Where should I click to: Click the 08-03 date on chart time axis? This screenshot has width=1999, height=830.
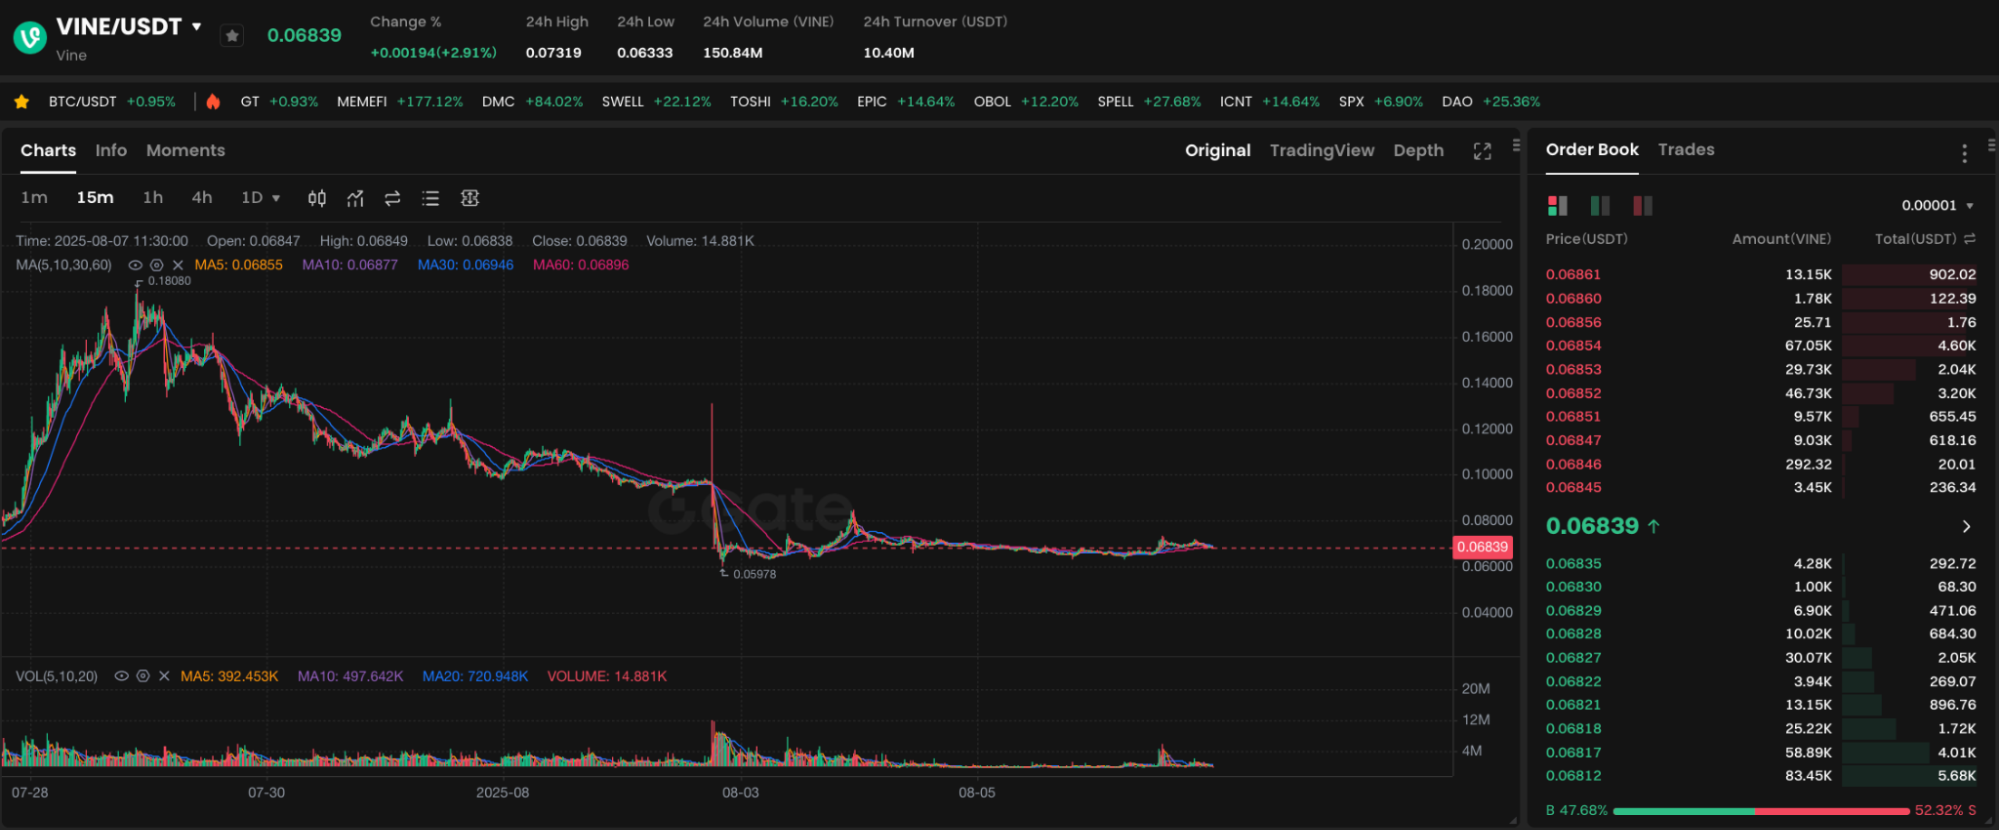click(x=740, y=793)
